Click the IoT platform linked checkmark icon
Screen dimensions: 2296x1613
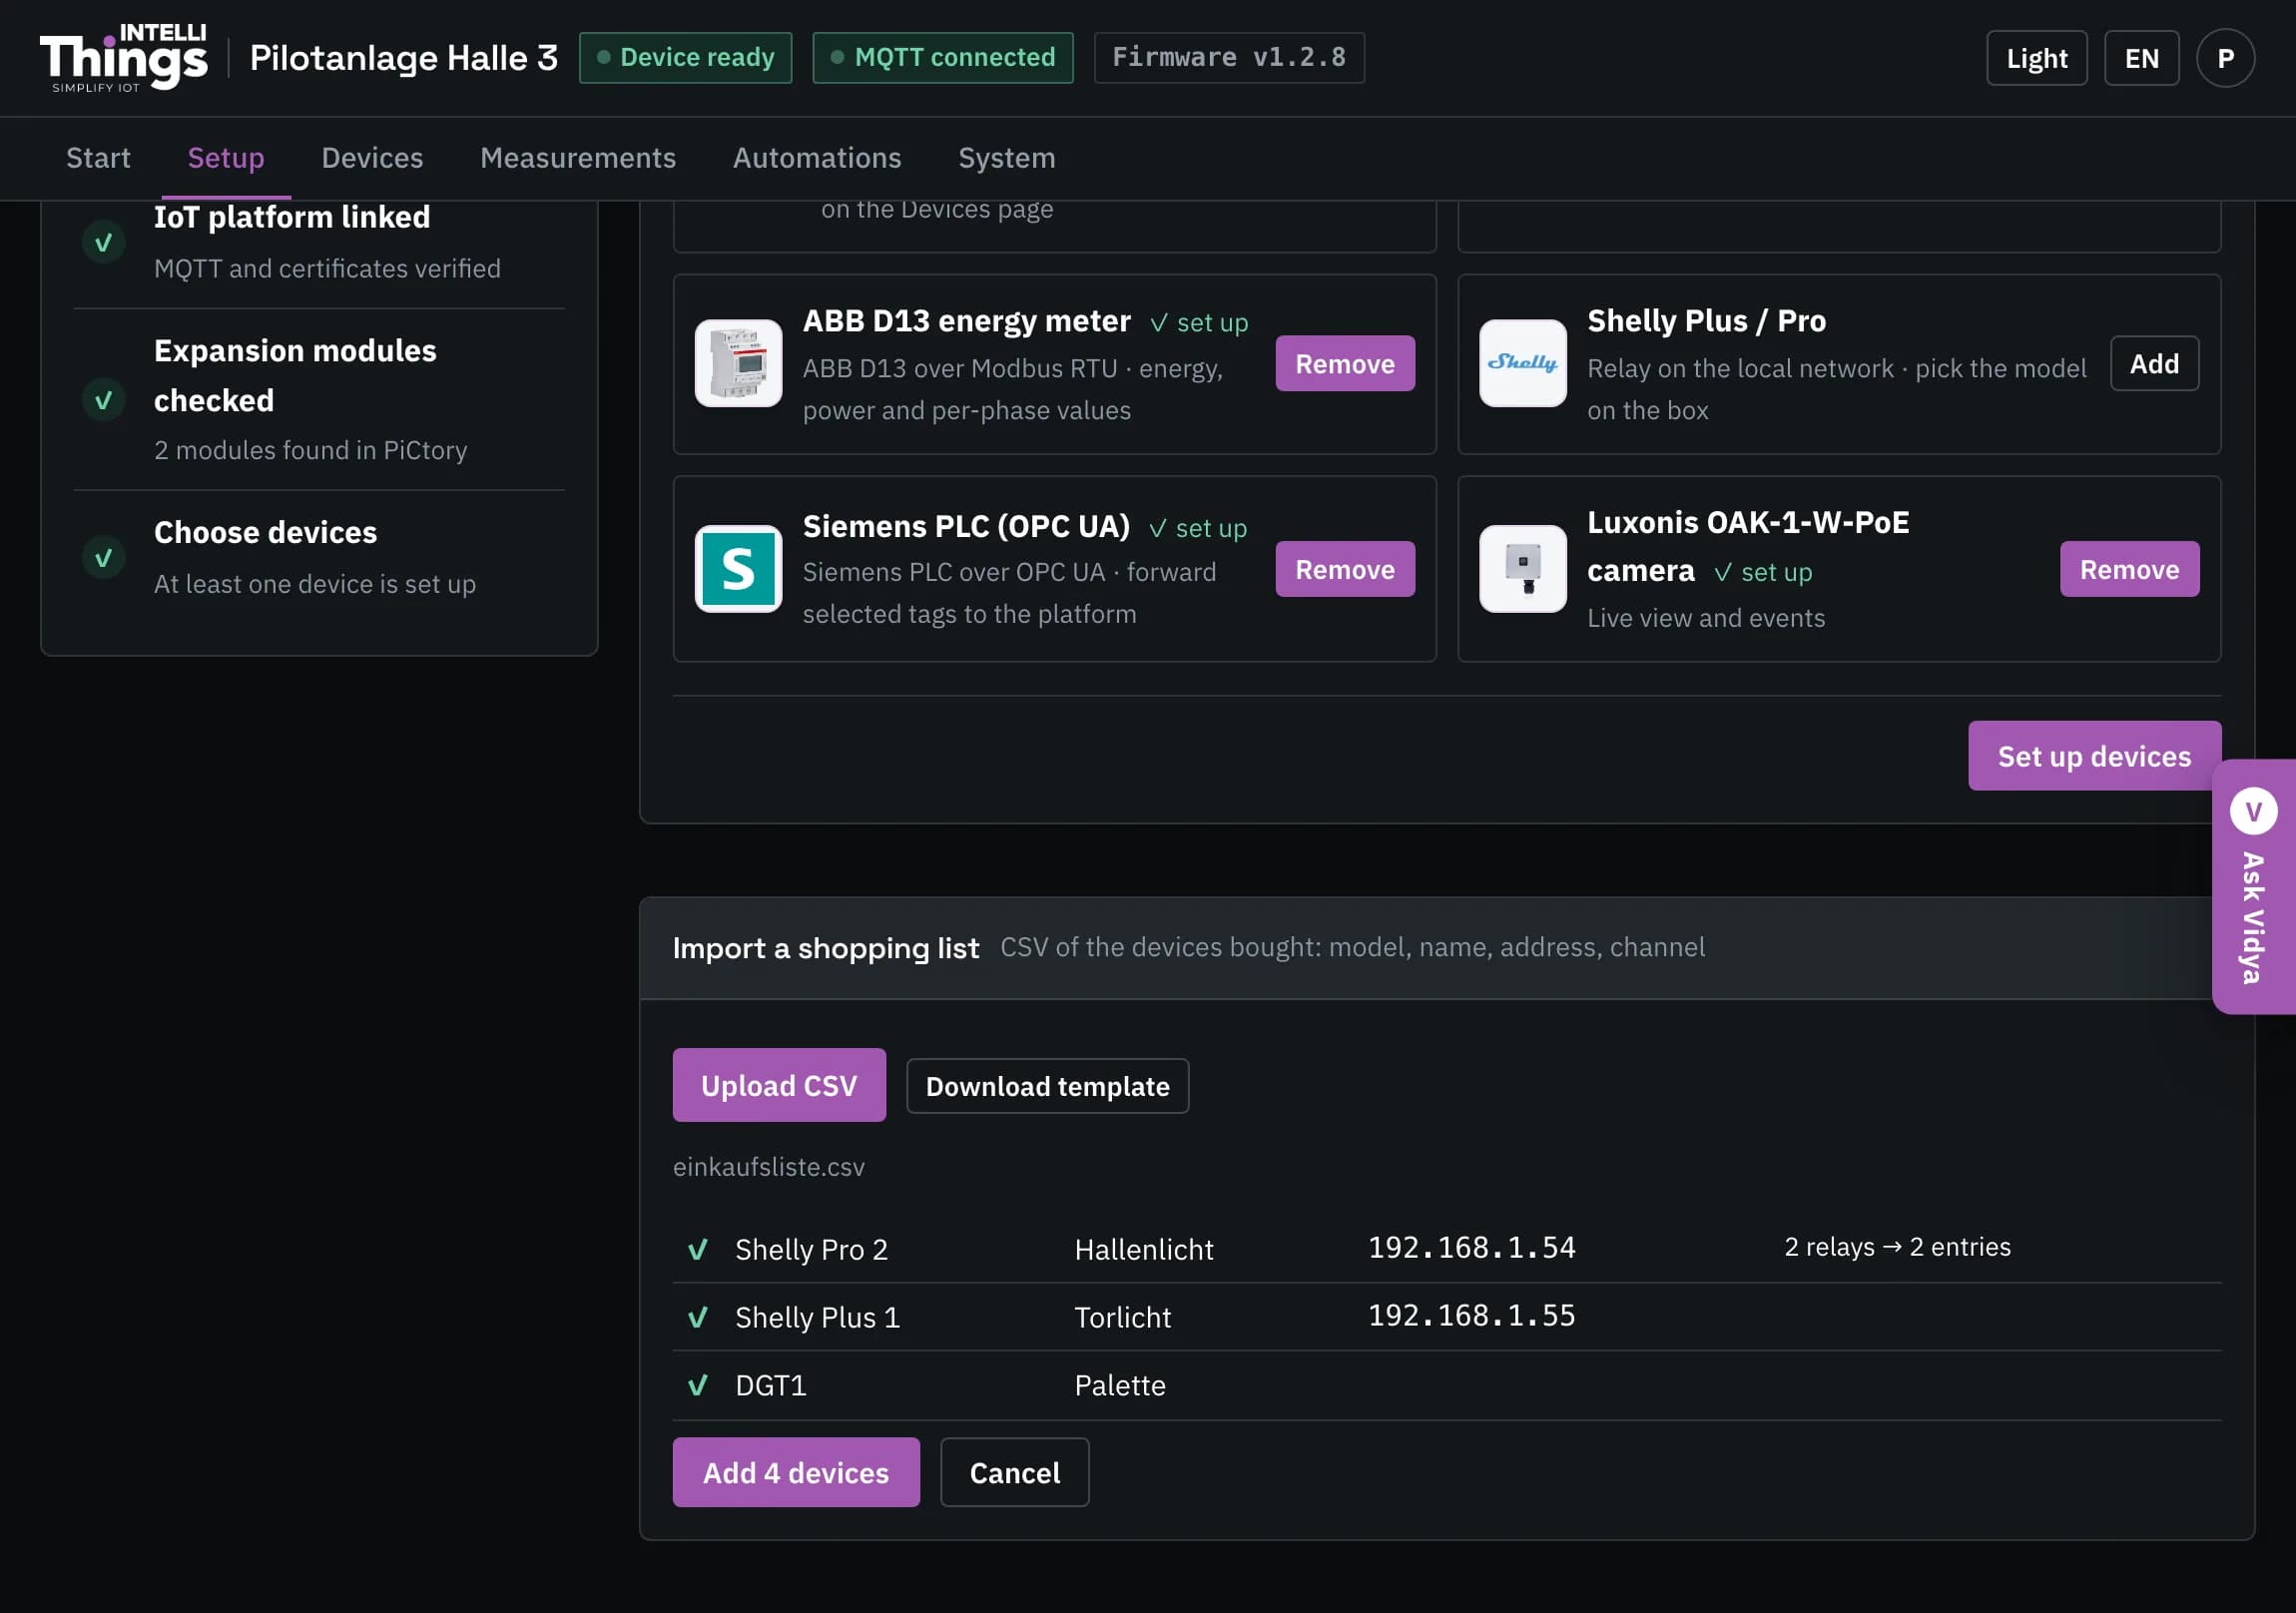click(x=103, y=242)
